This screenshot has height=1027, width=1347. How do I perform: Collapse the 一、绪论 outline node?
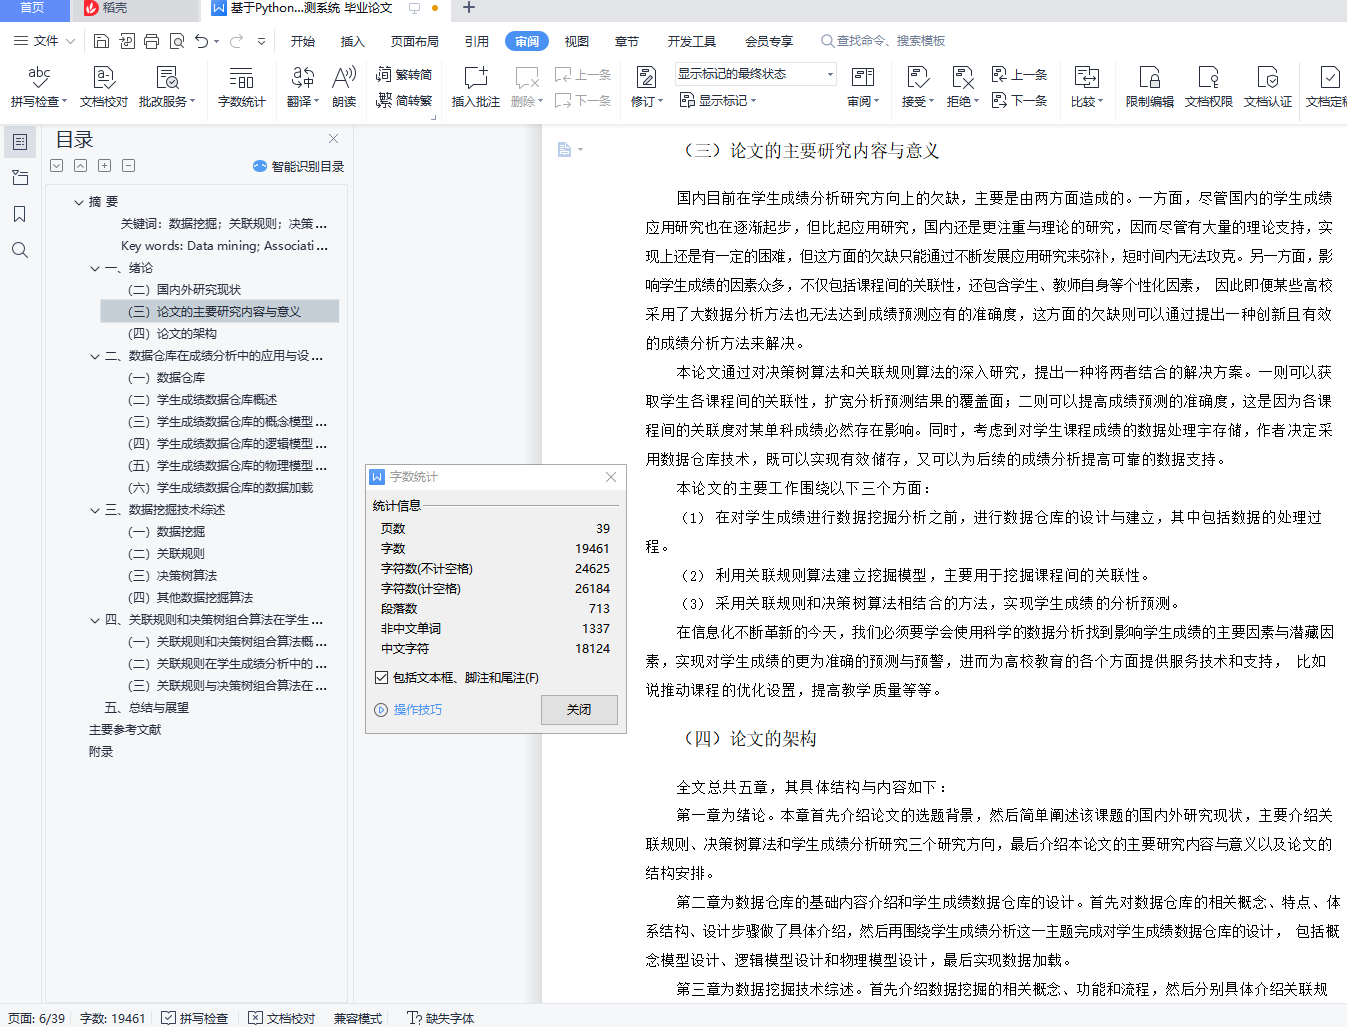tap(95, 268)
